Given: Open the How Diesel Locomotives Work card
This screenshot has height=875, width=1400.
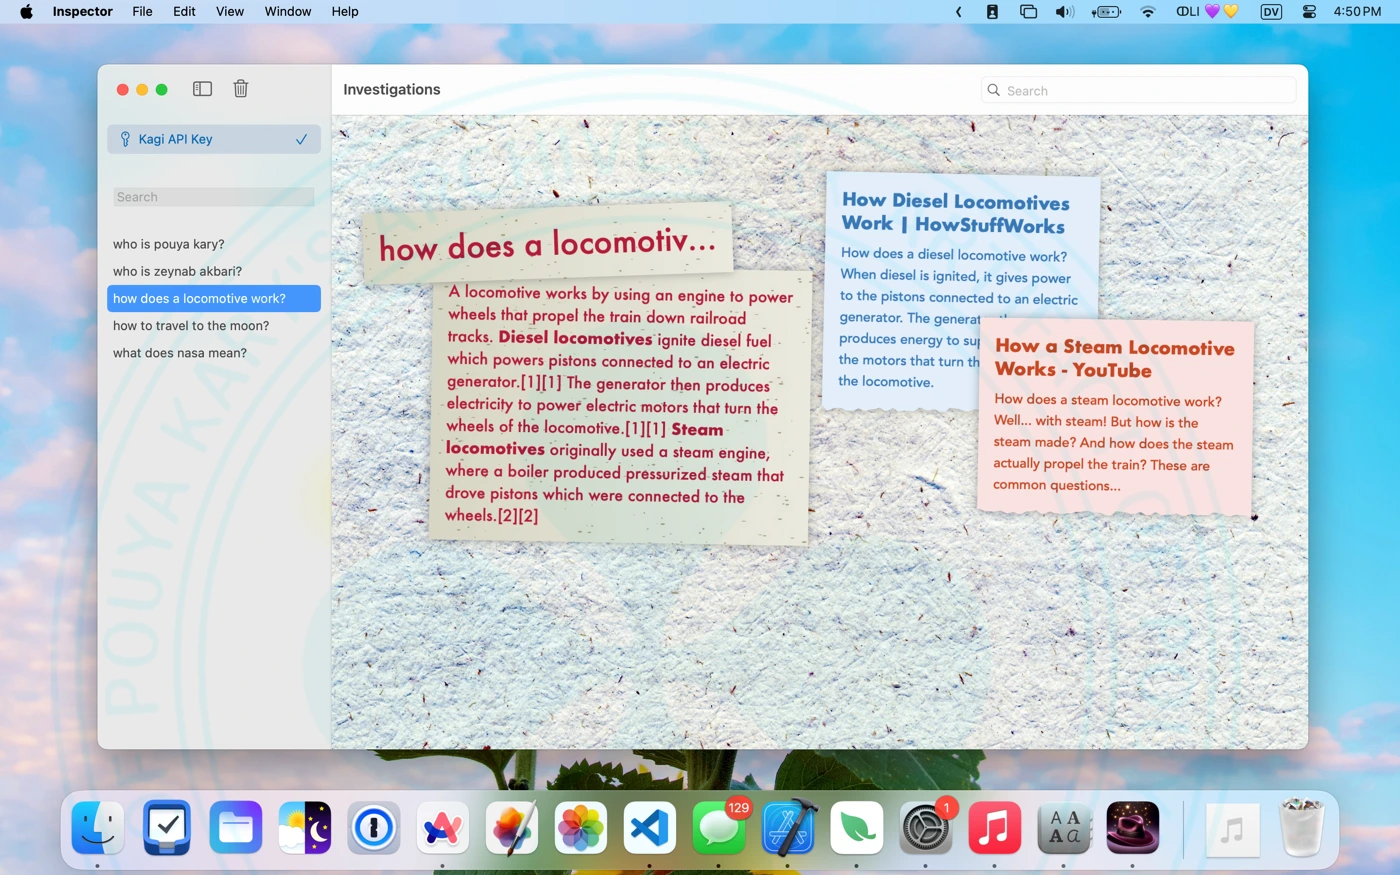Looking at the screenshot, I should pos(955,213).
